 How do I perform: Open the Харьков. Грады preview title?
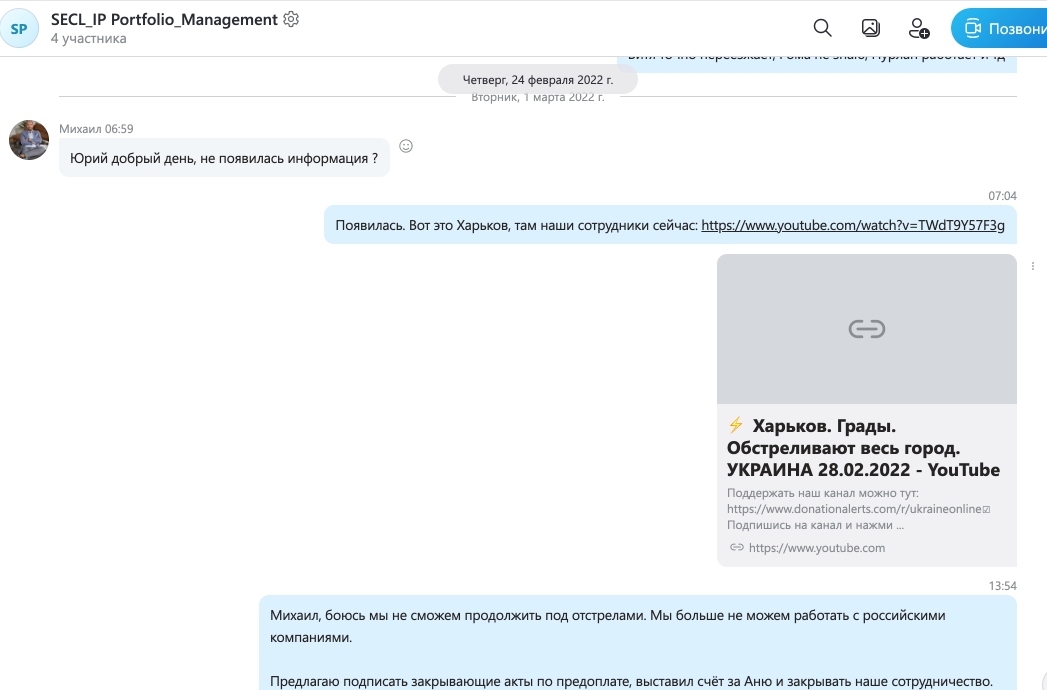(863, 448)
